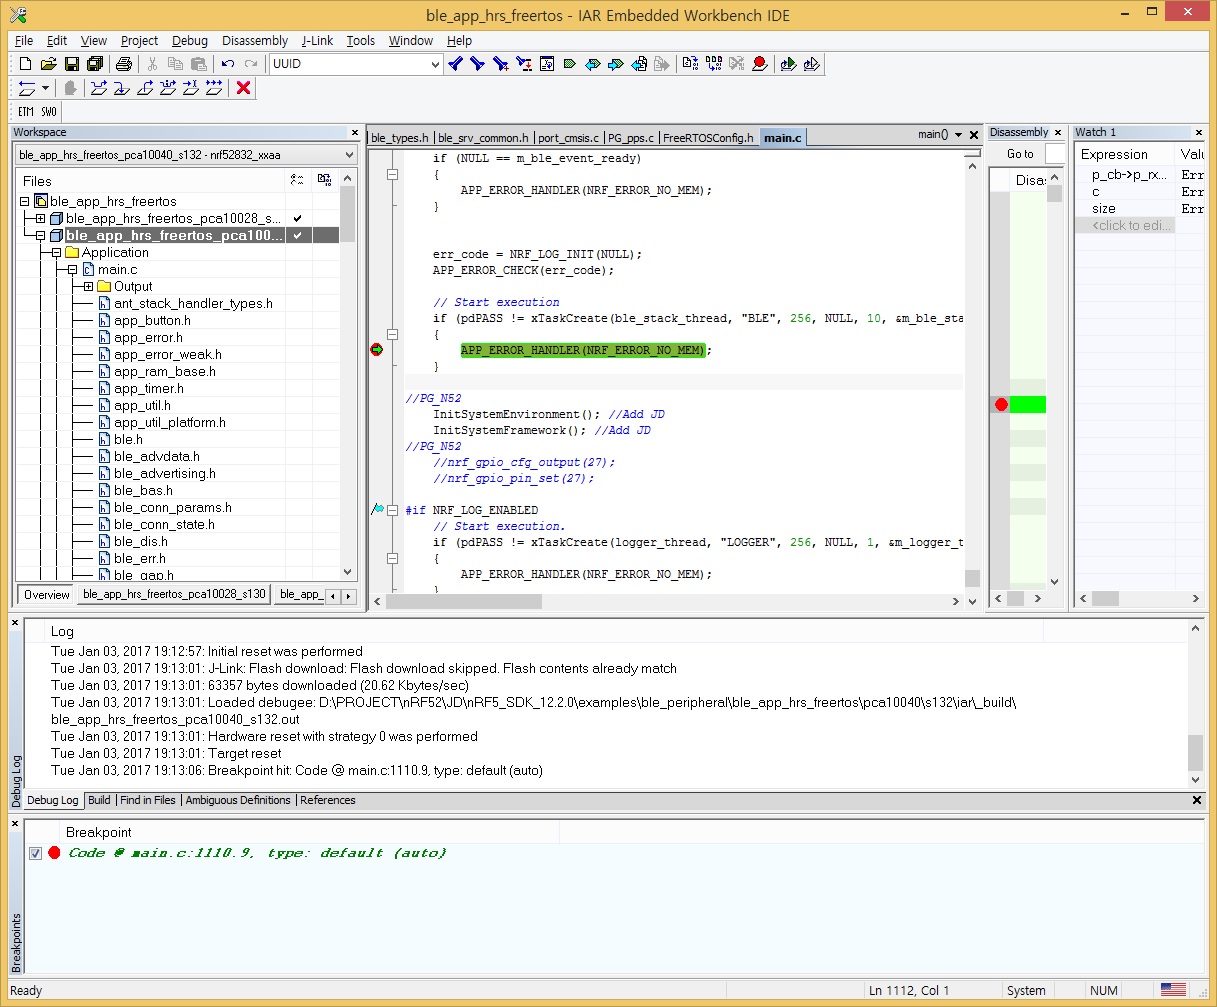The height and width of the screenshot is (1007, 1217).
Task: Close the Disassembly panel
Action: coord(1058,132)
